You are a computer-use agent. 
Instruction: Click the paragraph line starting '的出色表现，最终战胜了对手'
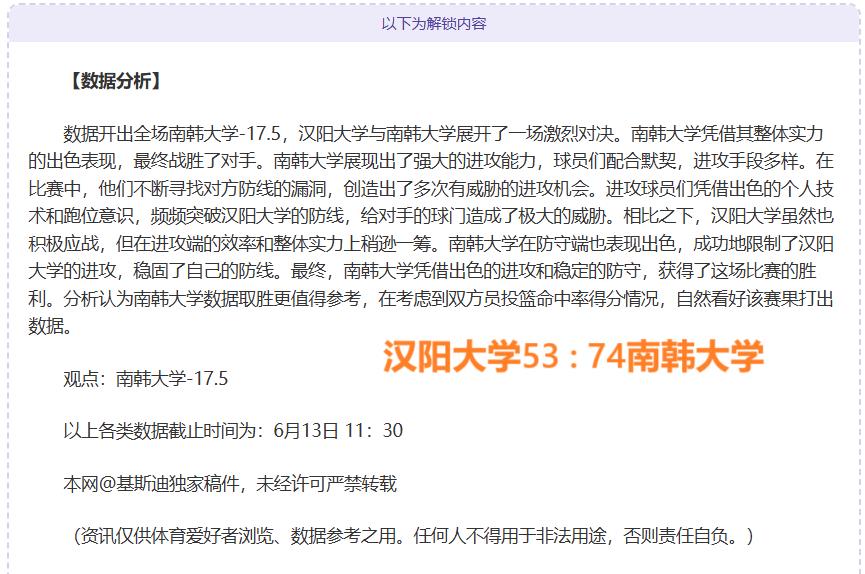tap(431, 161)
